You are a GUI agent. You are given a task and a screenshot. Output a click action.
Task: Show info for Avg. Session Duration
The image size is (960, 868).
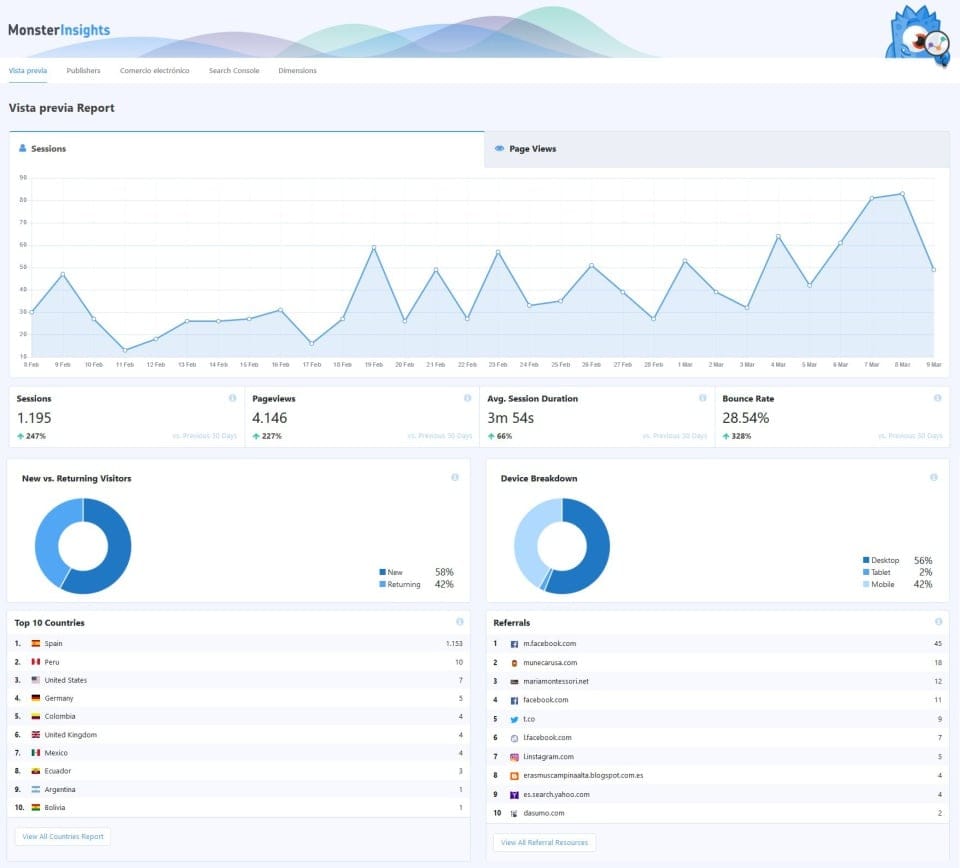(702, 398)
